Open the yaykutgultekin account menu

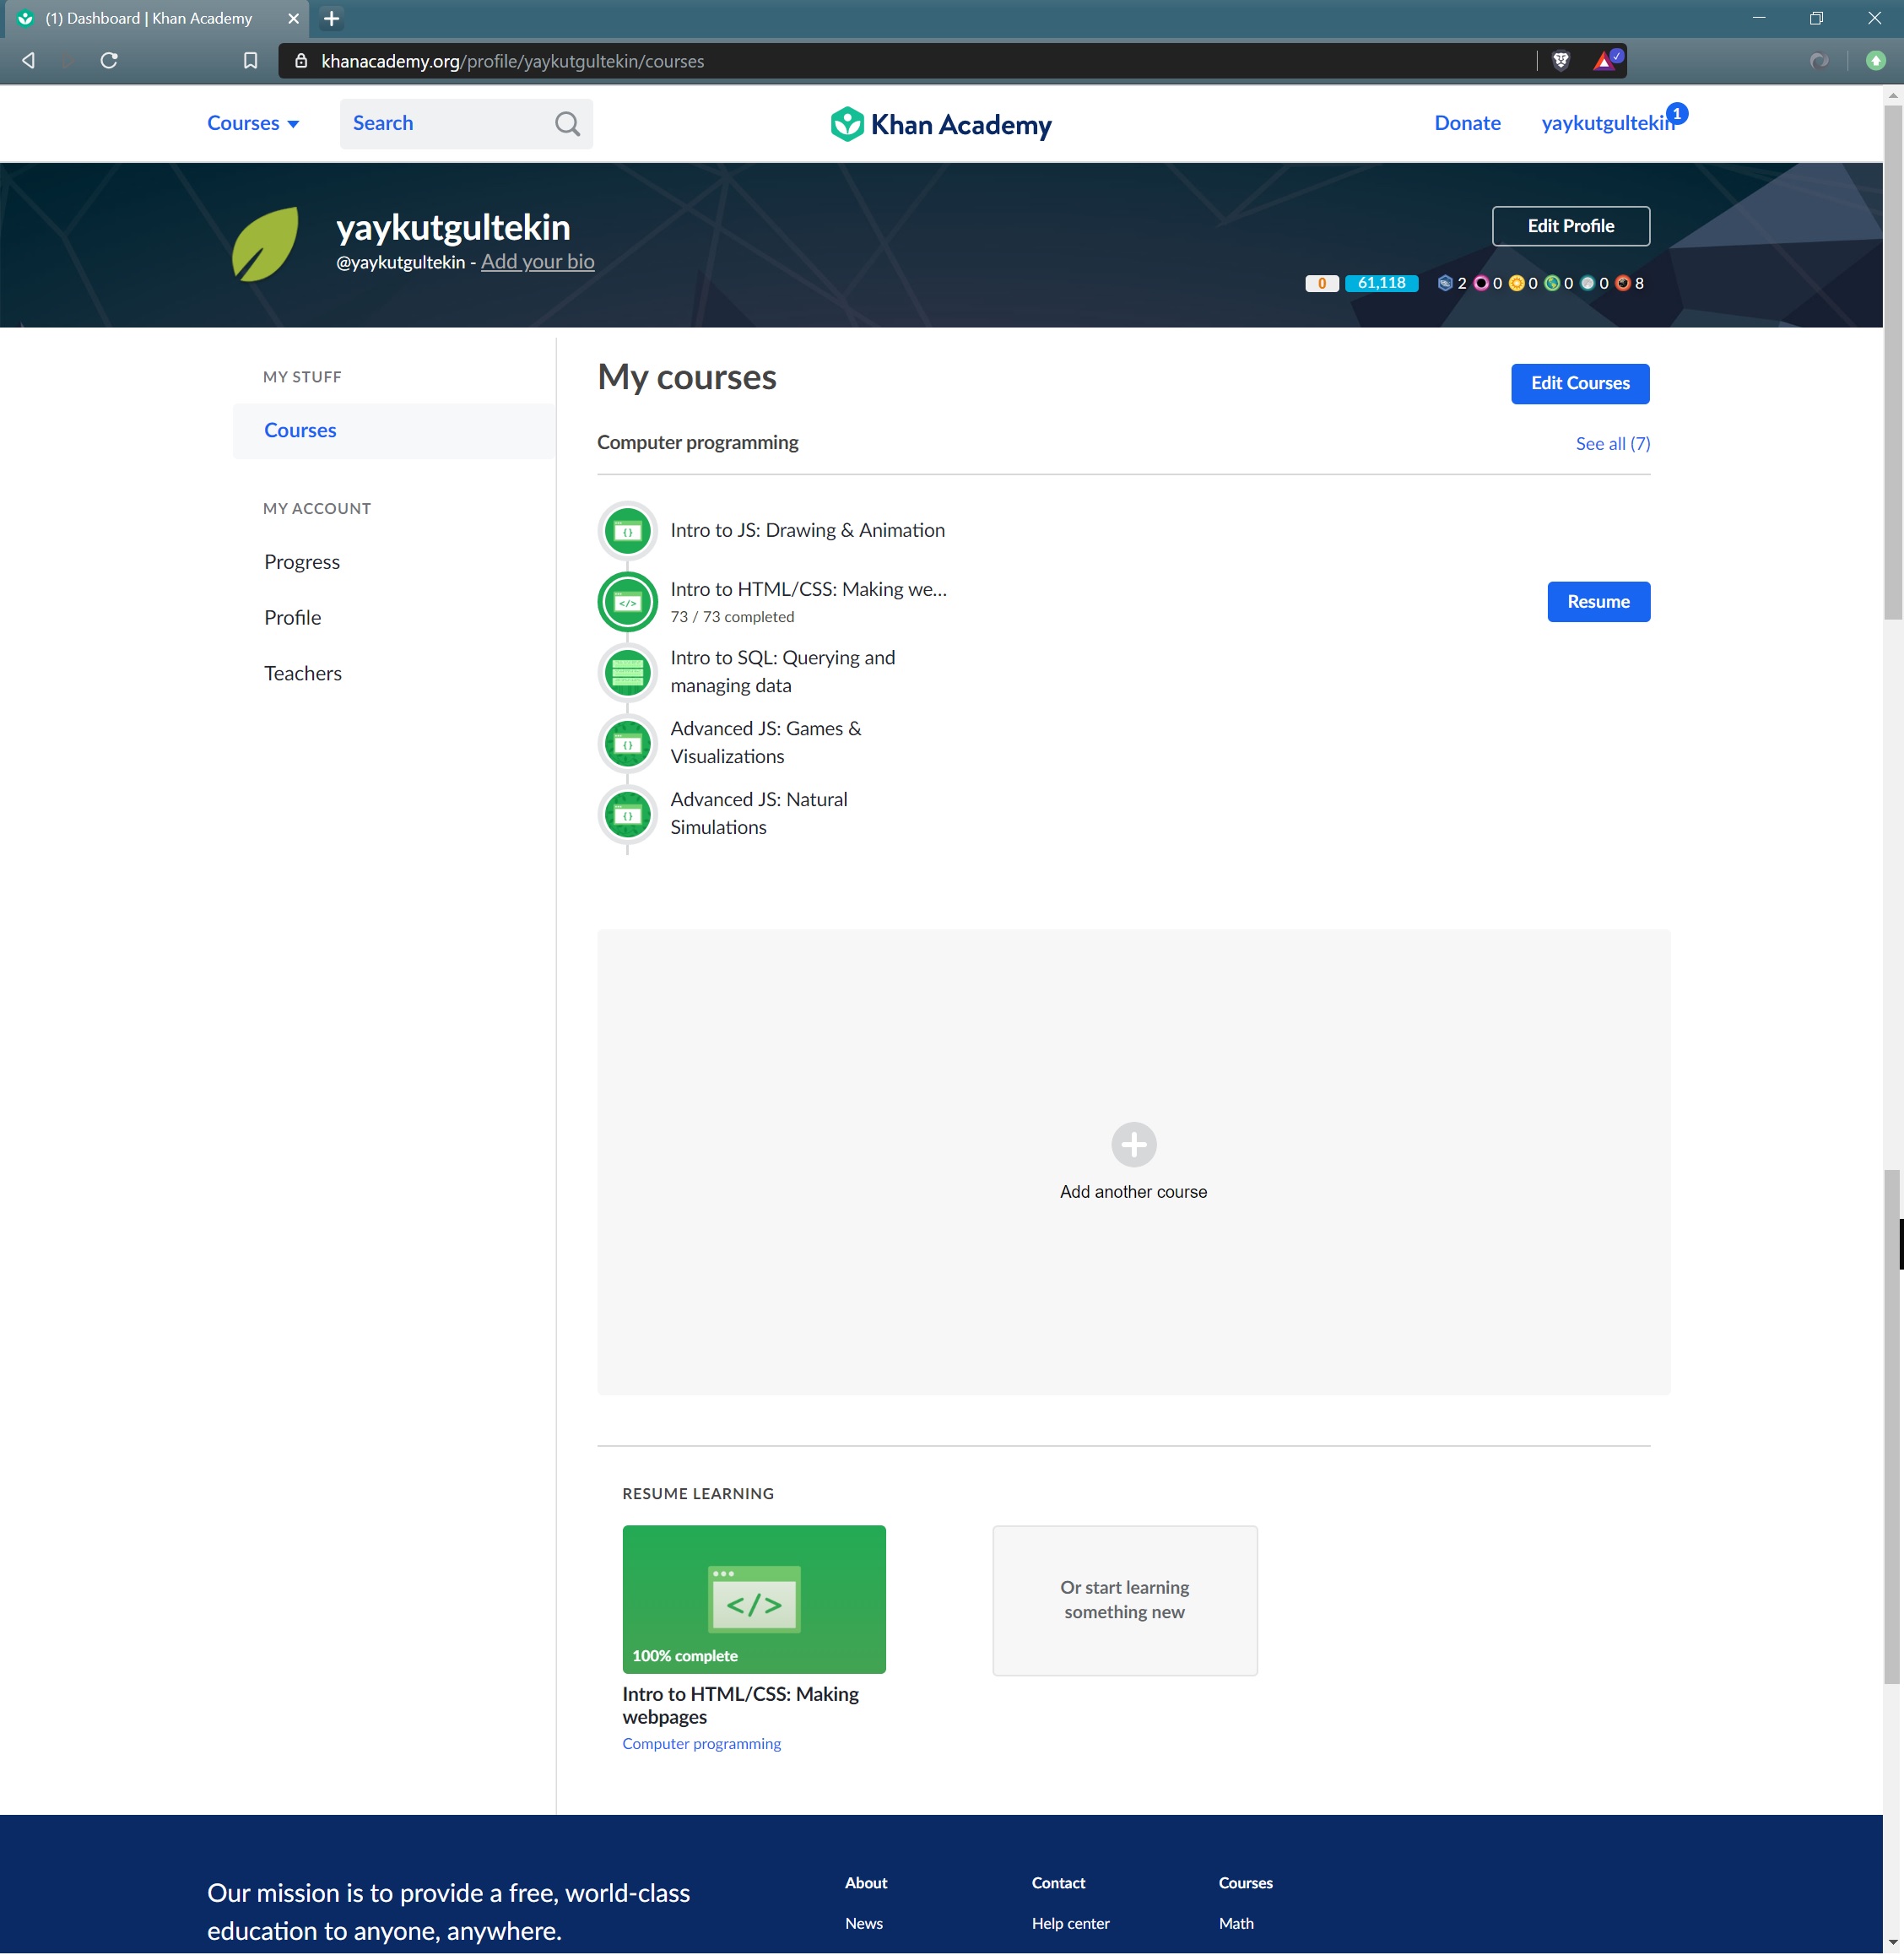tap(1607, 123)
